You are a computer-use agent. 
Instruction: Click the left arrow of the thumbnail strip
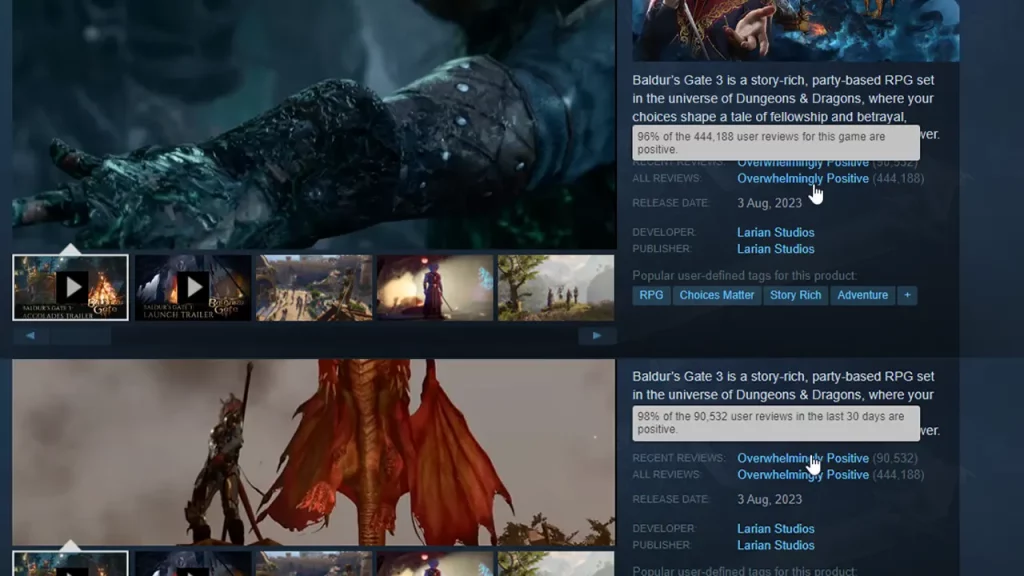pos(30,336)
